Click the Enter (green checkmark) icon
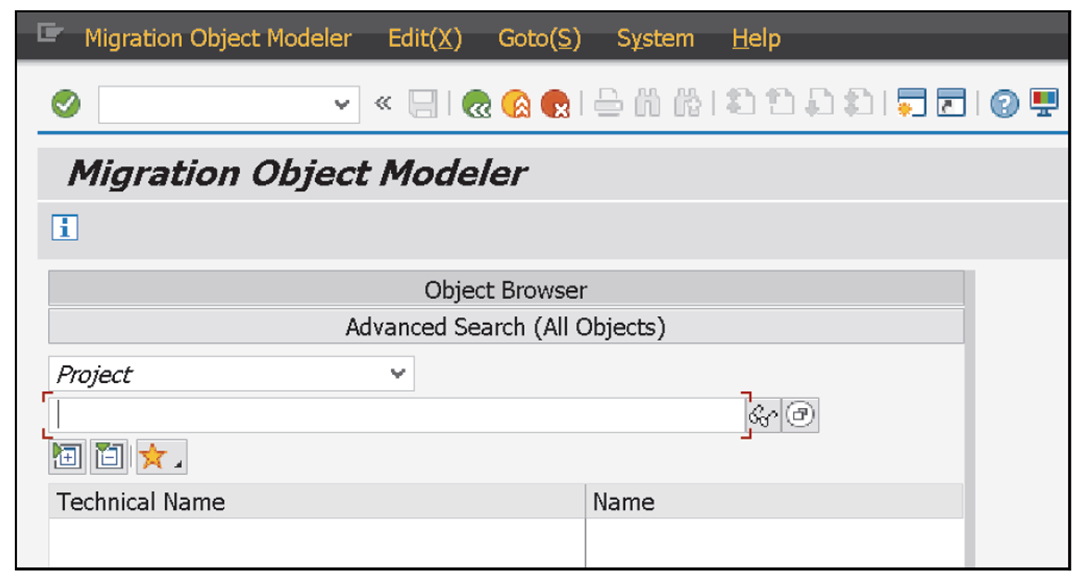The width and height of the screenshot is (1084, 587). [x=65, y=103]
